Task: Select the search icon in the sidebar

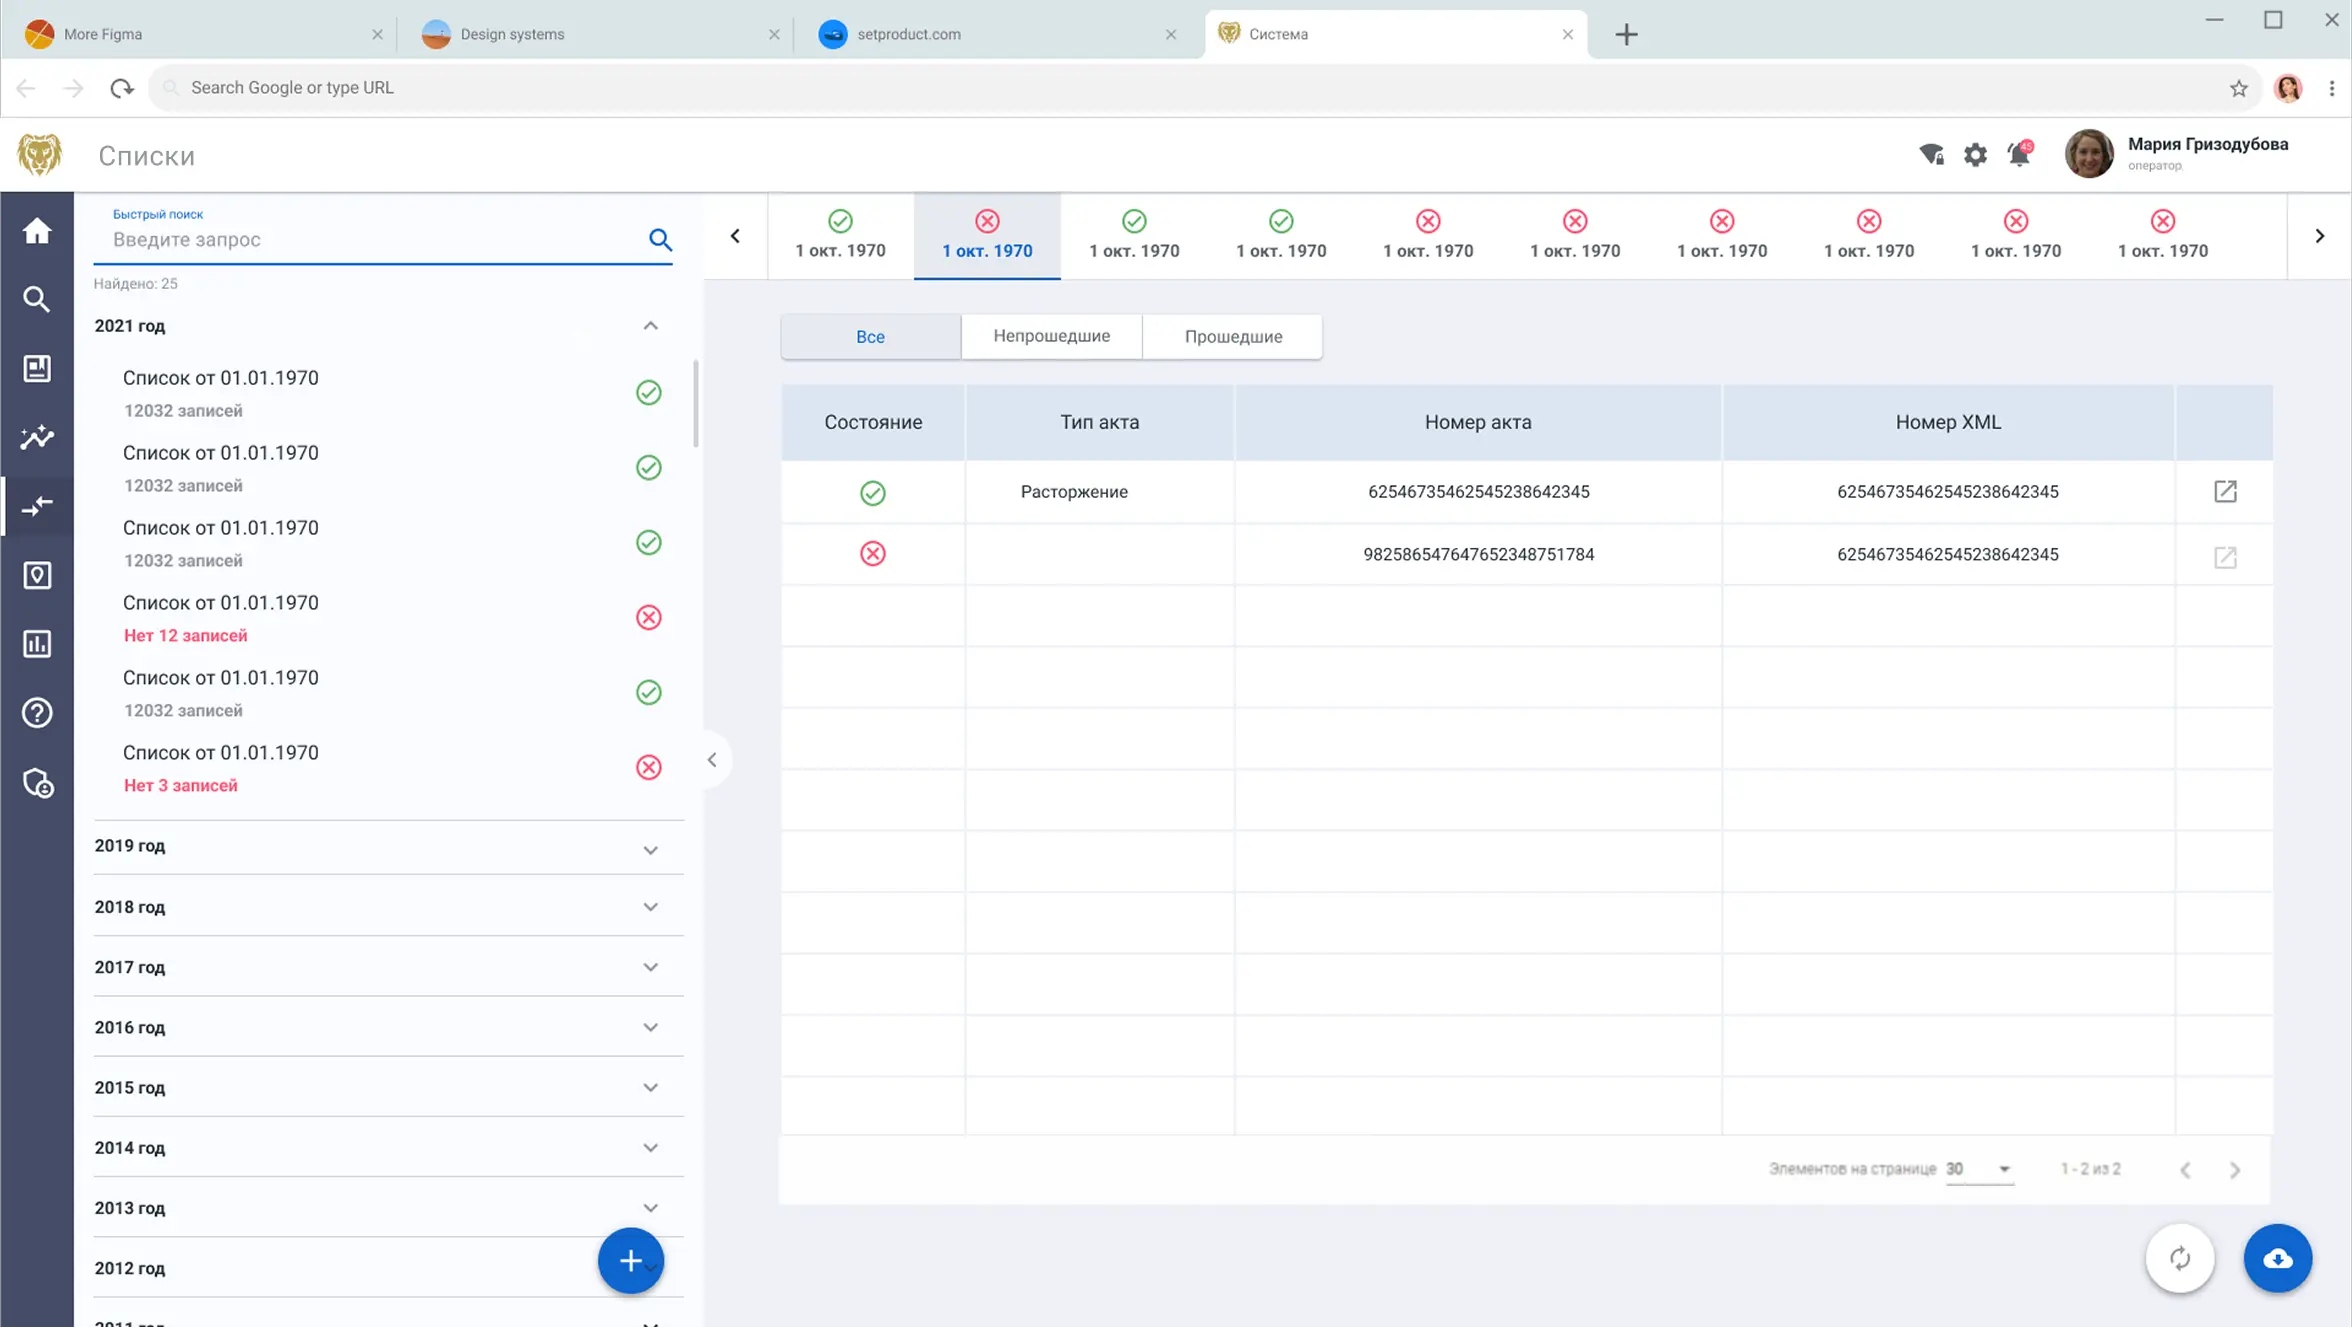Action: tap(37, 299)
